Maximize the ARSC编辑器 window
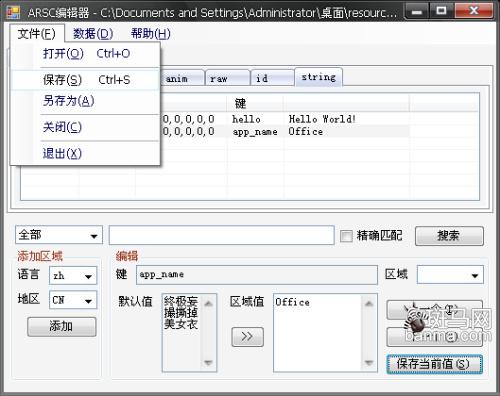 (x=441, y=11)
